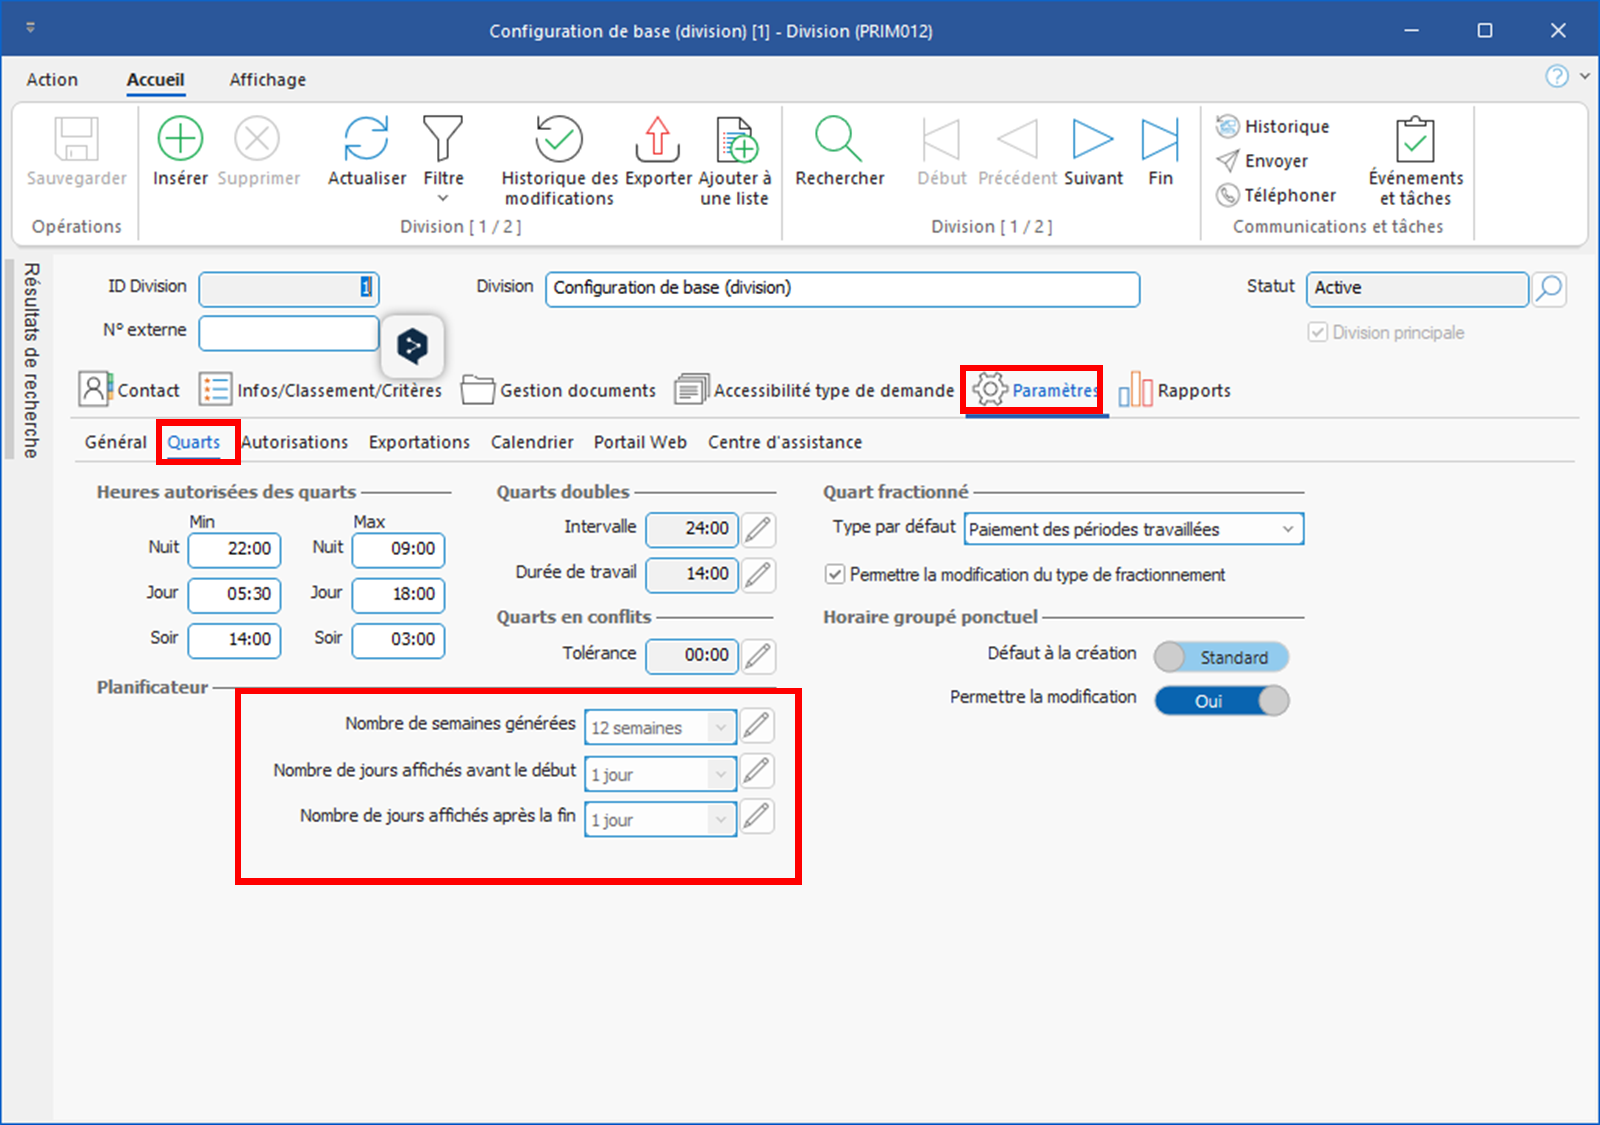
Task: Toggle the Défaut à la création switch
Action: click(1221, 657)
